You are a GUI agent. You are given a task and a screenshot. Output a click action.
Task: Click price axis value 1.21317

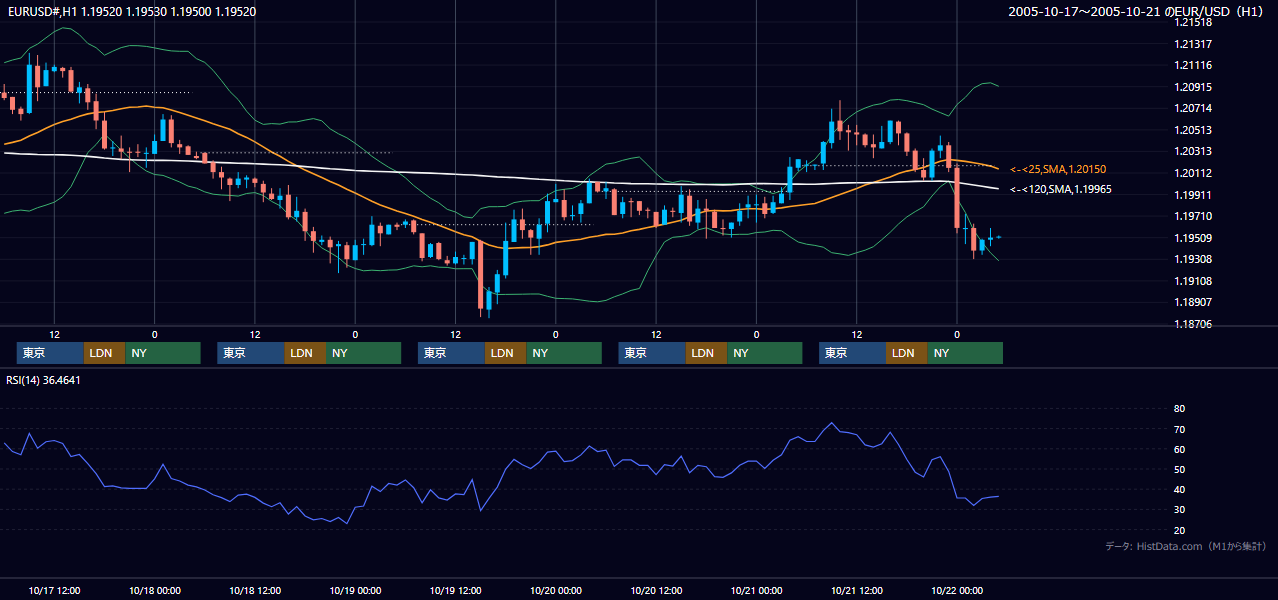(x=1194, y=44)
